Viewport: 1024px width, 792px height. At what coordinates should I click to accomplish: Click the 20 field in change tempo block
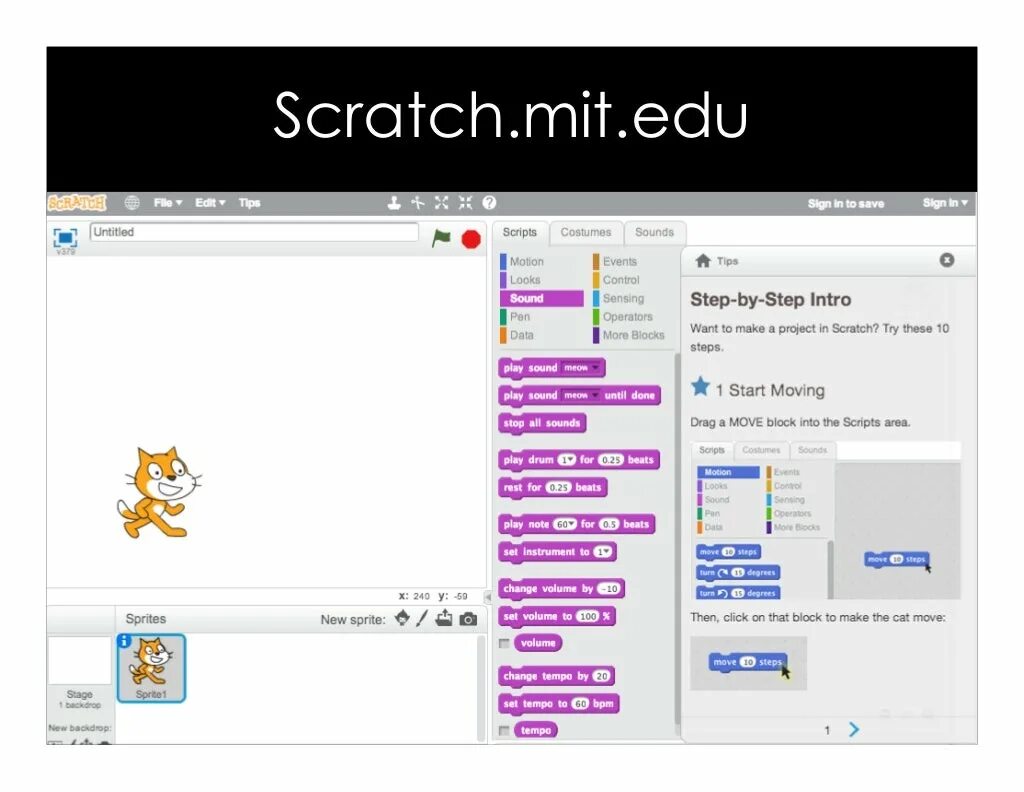[601, 676]
